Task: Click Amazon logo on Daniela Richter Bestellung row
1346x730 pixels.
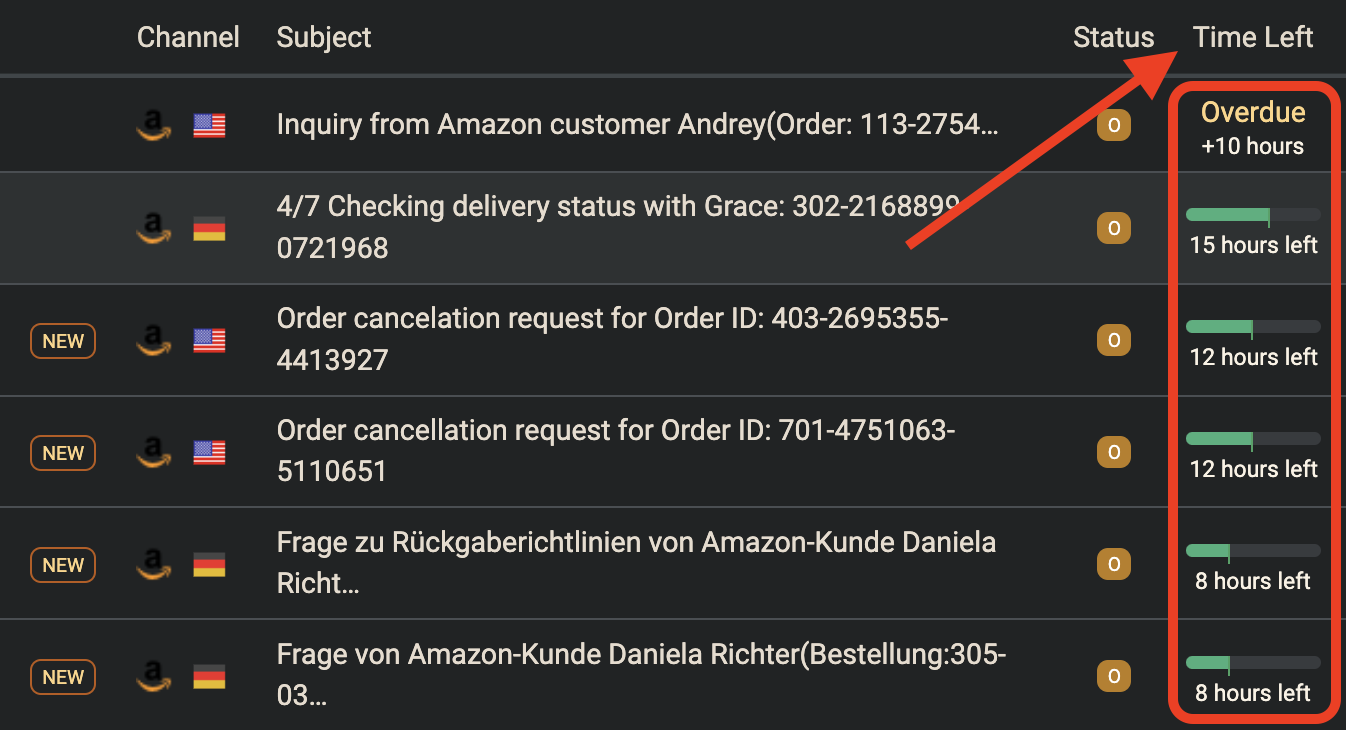Action: click(153, 677)
